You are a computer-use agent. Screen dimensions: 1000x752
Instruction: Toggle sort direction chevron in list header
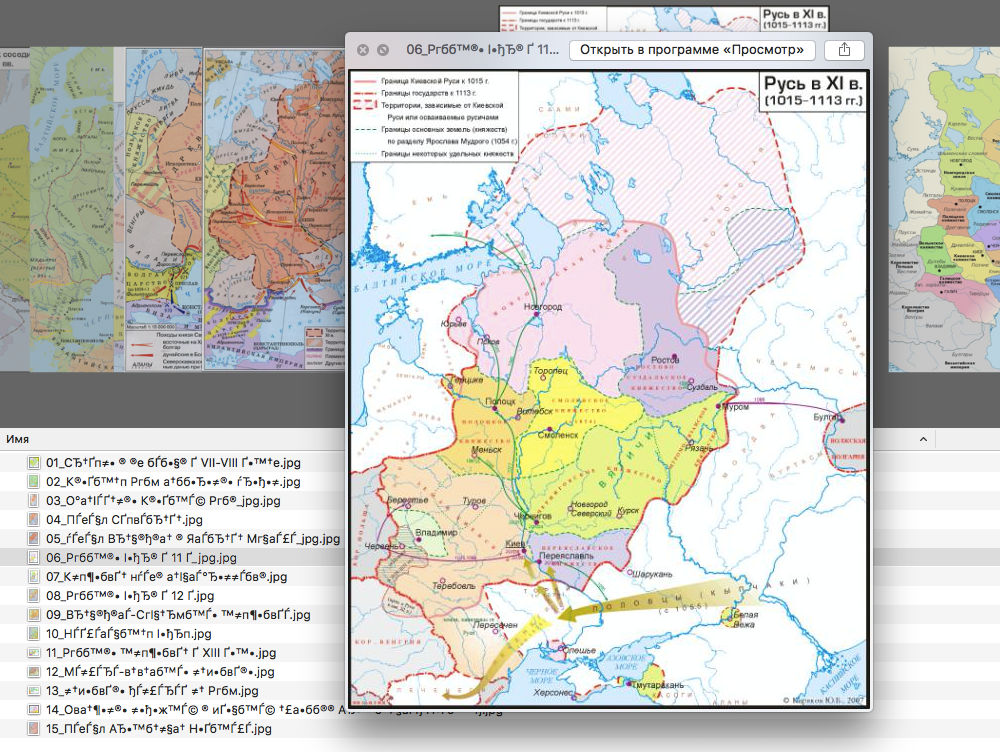(923, 439)
